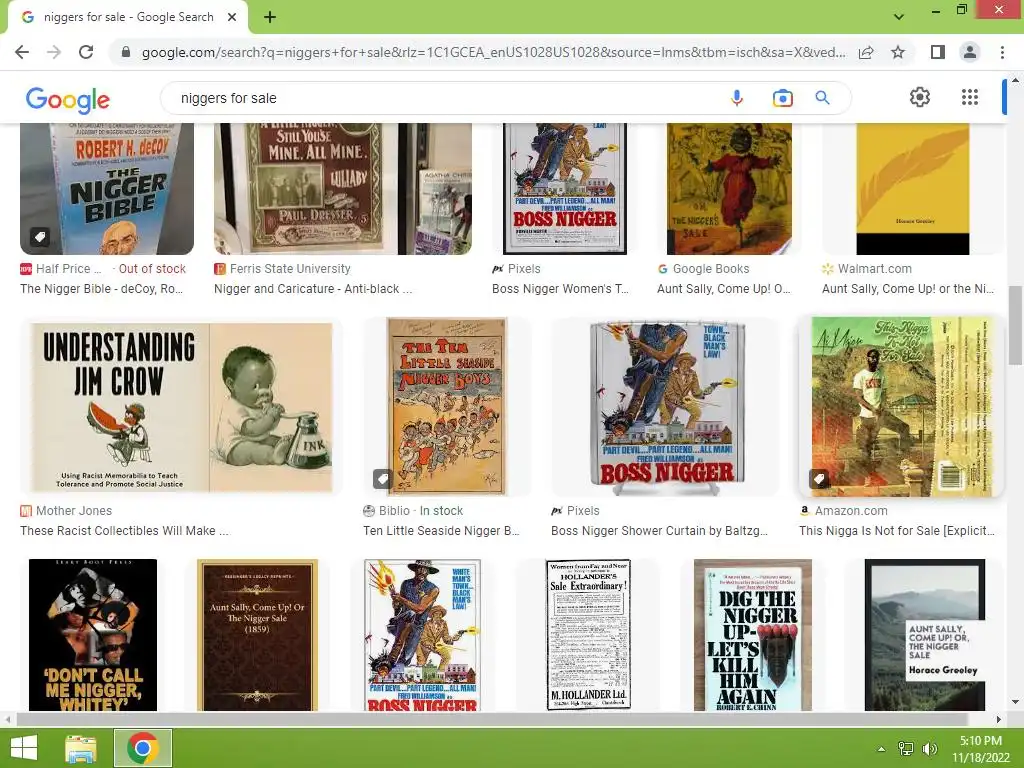Click 'These Racist Collectibles Will Make ...' title
The width and height of the screenshot is (1024, 768).
[x=125, y=531]
